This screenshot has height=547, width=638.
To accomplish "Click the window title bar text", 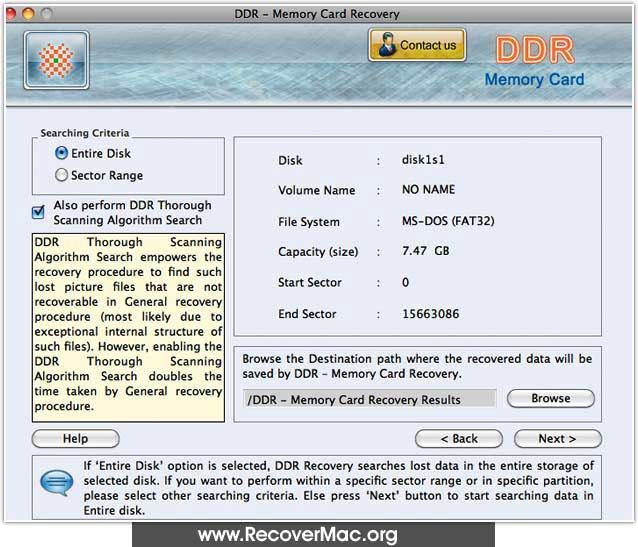I will click(x=319, y=13).
